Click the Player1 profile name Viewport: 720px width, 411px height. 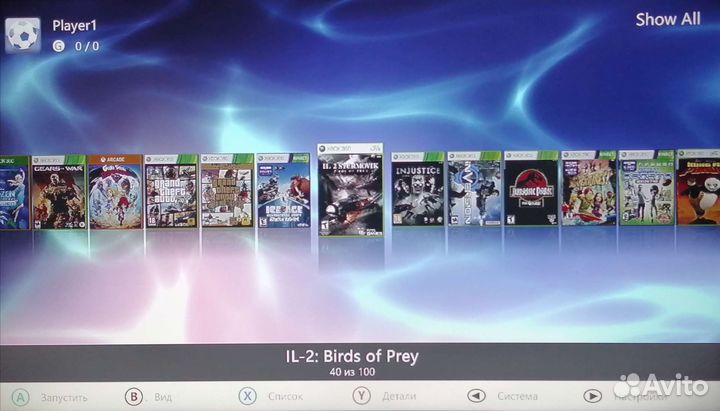point(74,26)
